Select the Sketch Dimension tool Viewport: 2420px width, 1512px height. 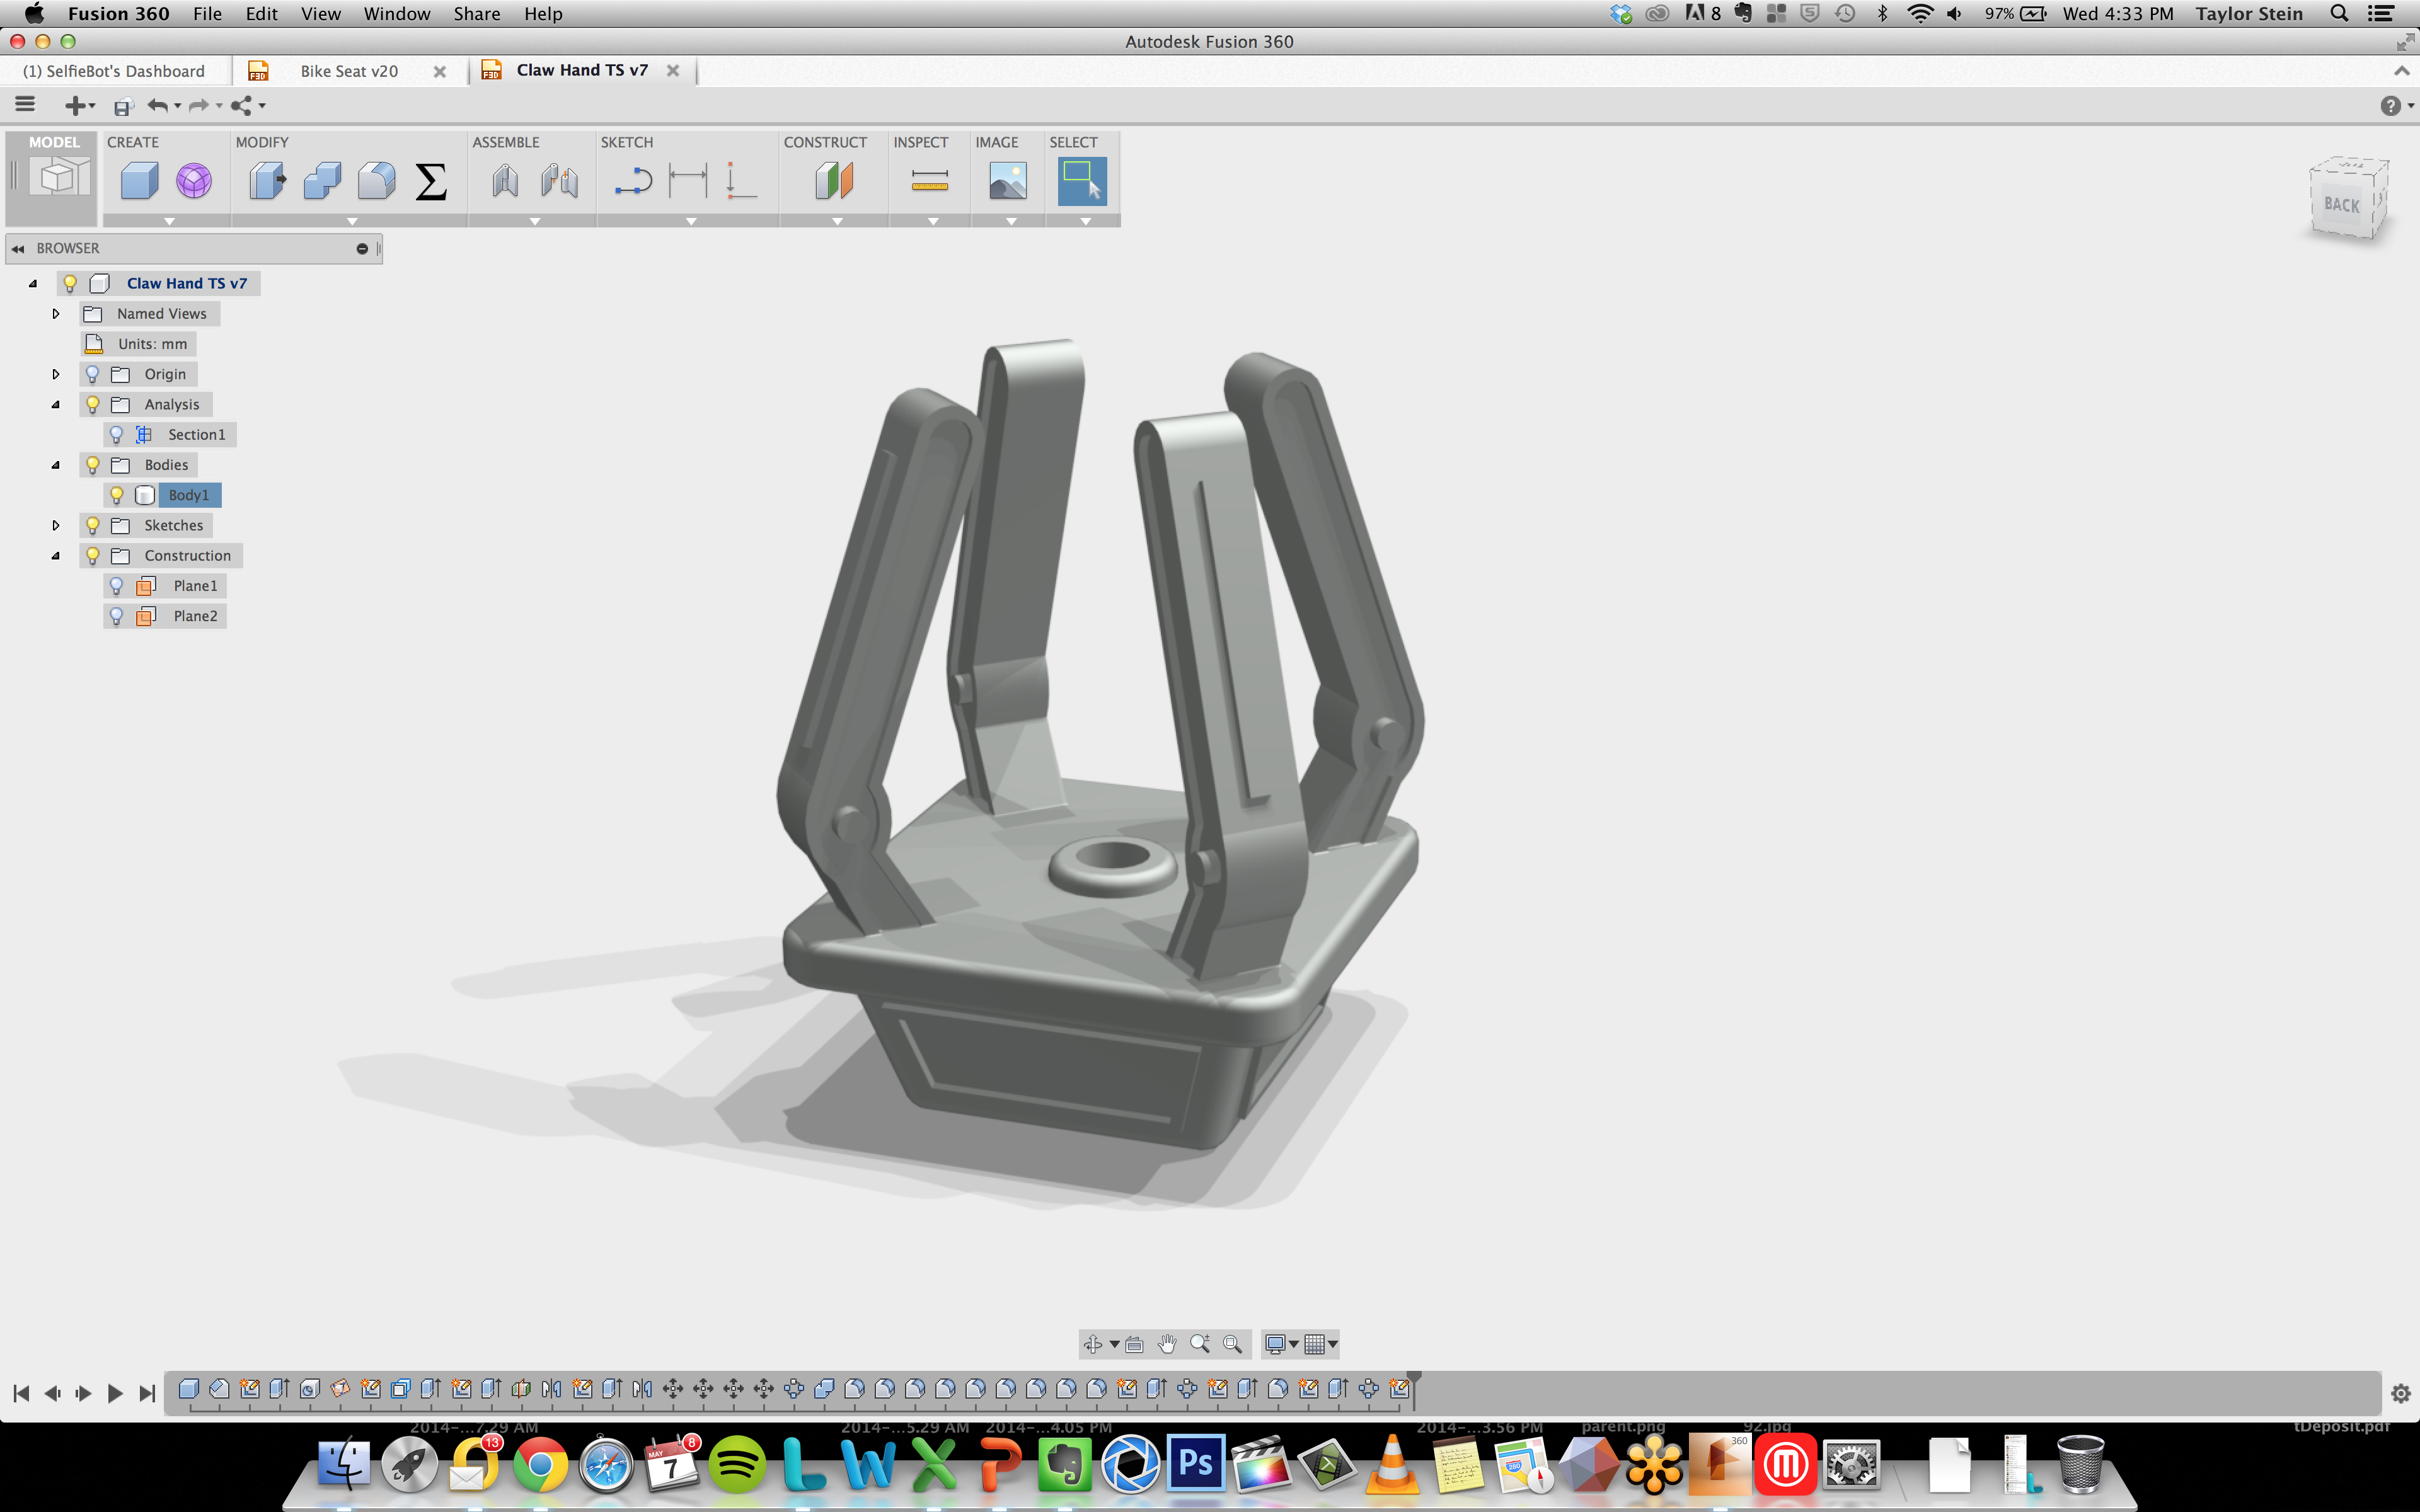[x=688, y=181]
